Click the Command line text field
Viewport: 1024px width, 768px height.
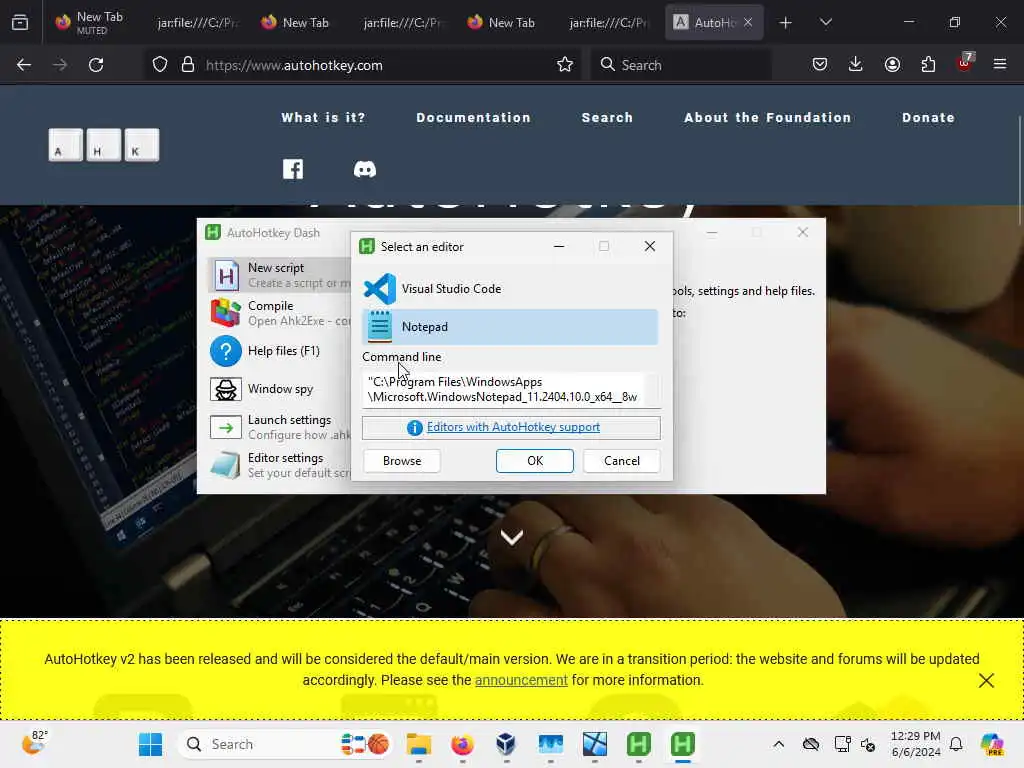coord(511,389)
